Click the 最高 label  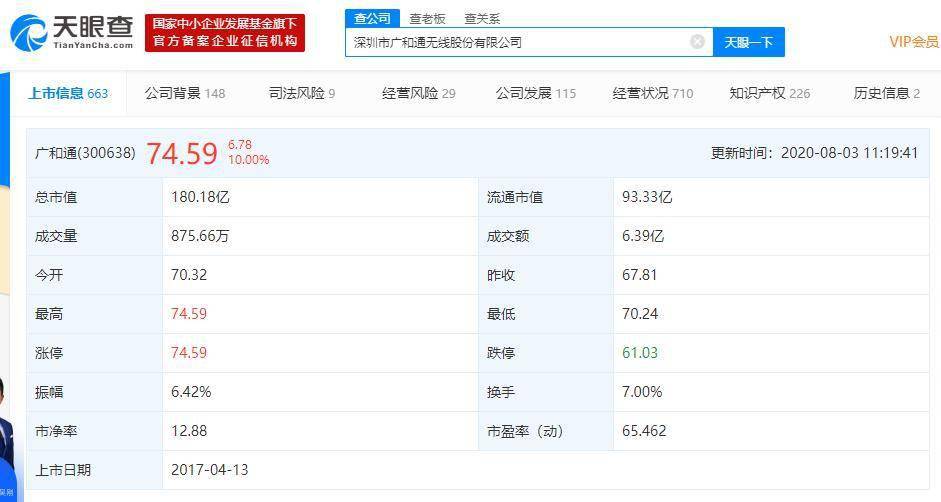[x=49, y=314]
